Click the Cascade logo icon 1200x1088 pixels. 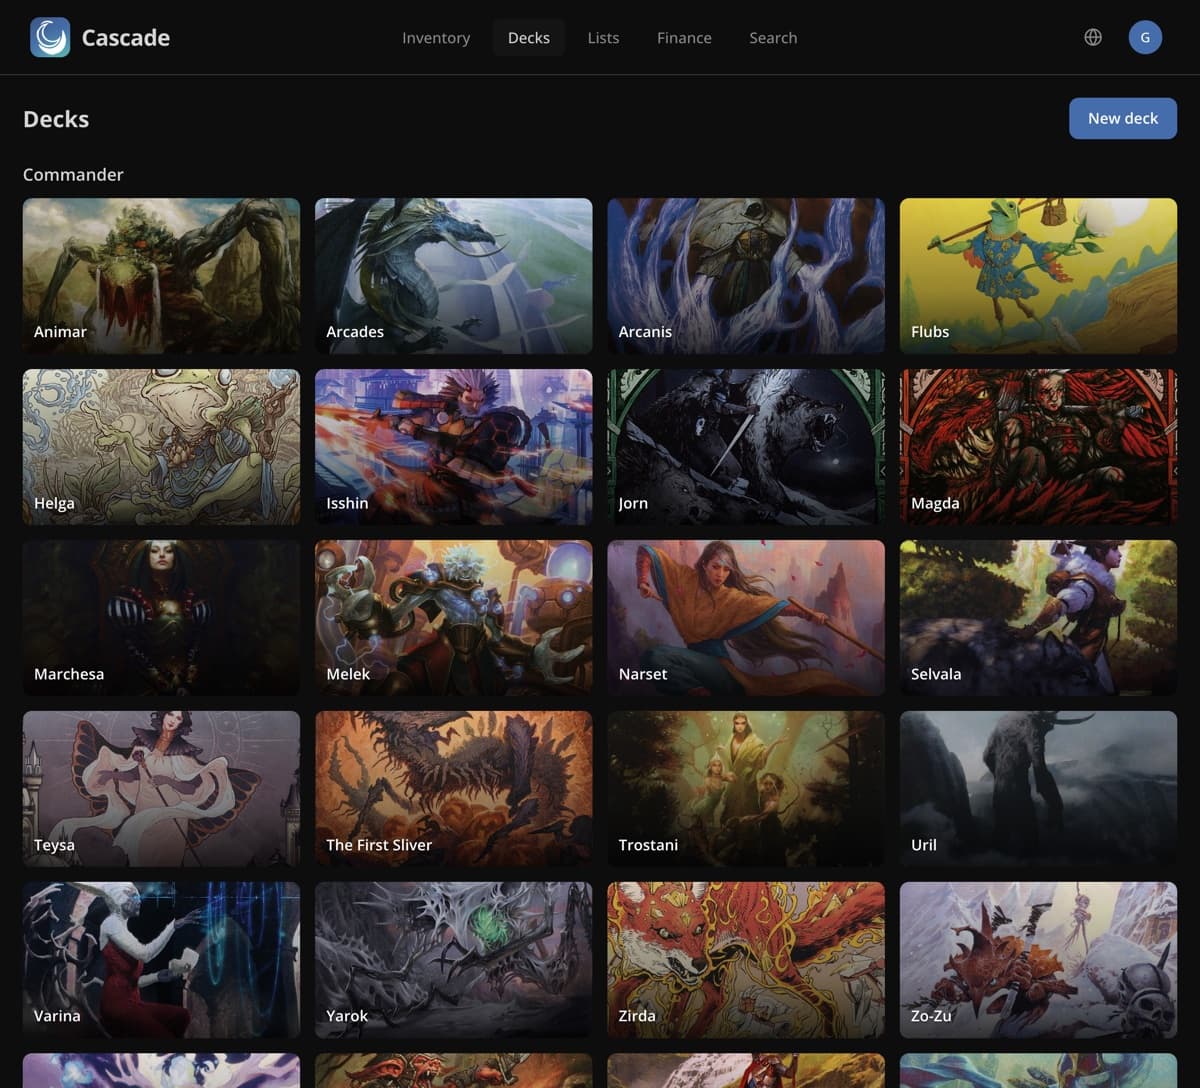pyautogui.click(x=50, y=37)
